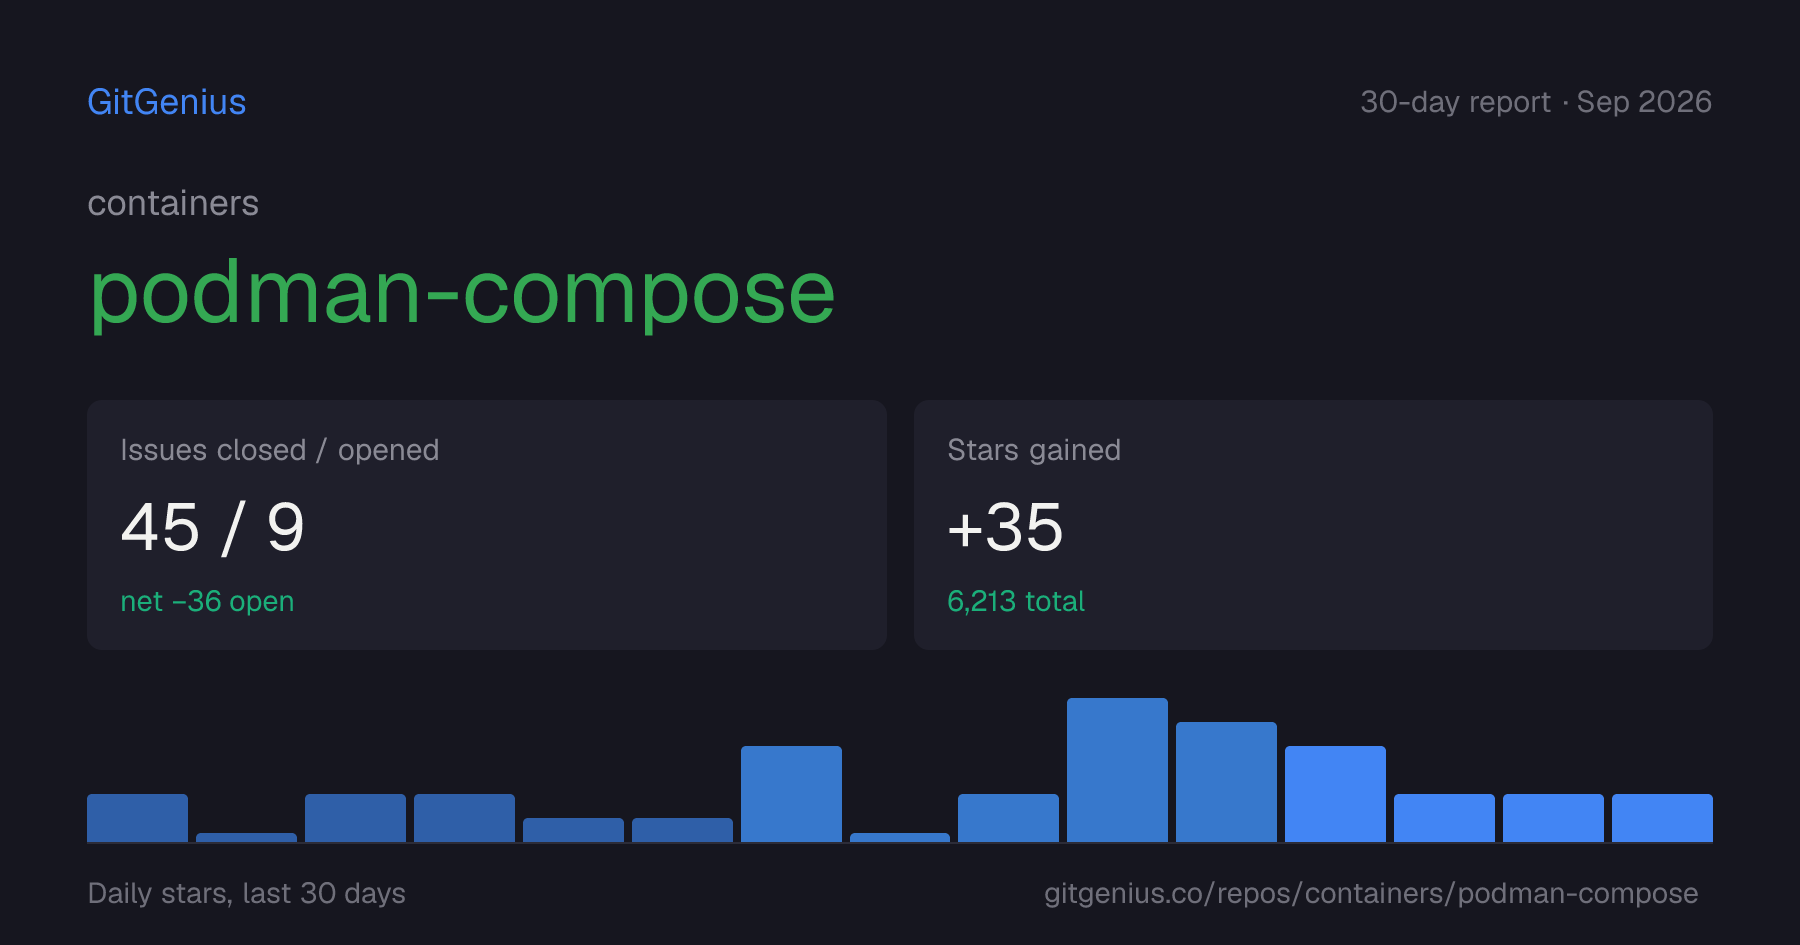Viewport: 1800px width, 945px height.
Task: Click the podman-compose repository title
Action: [462, 294]
